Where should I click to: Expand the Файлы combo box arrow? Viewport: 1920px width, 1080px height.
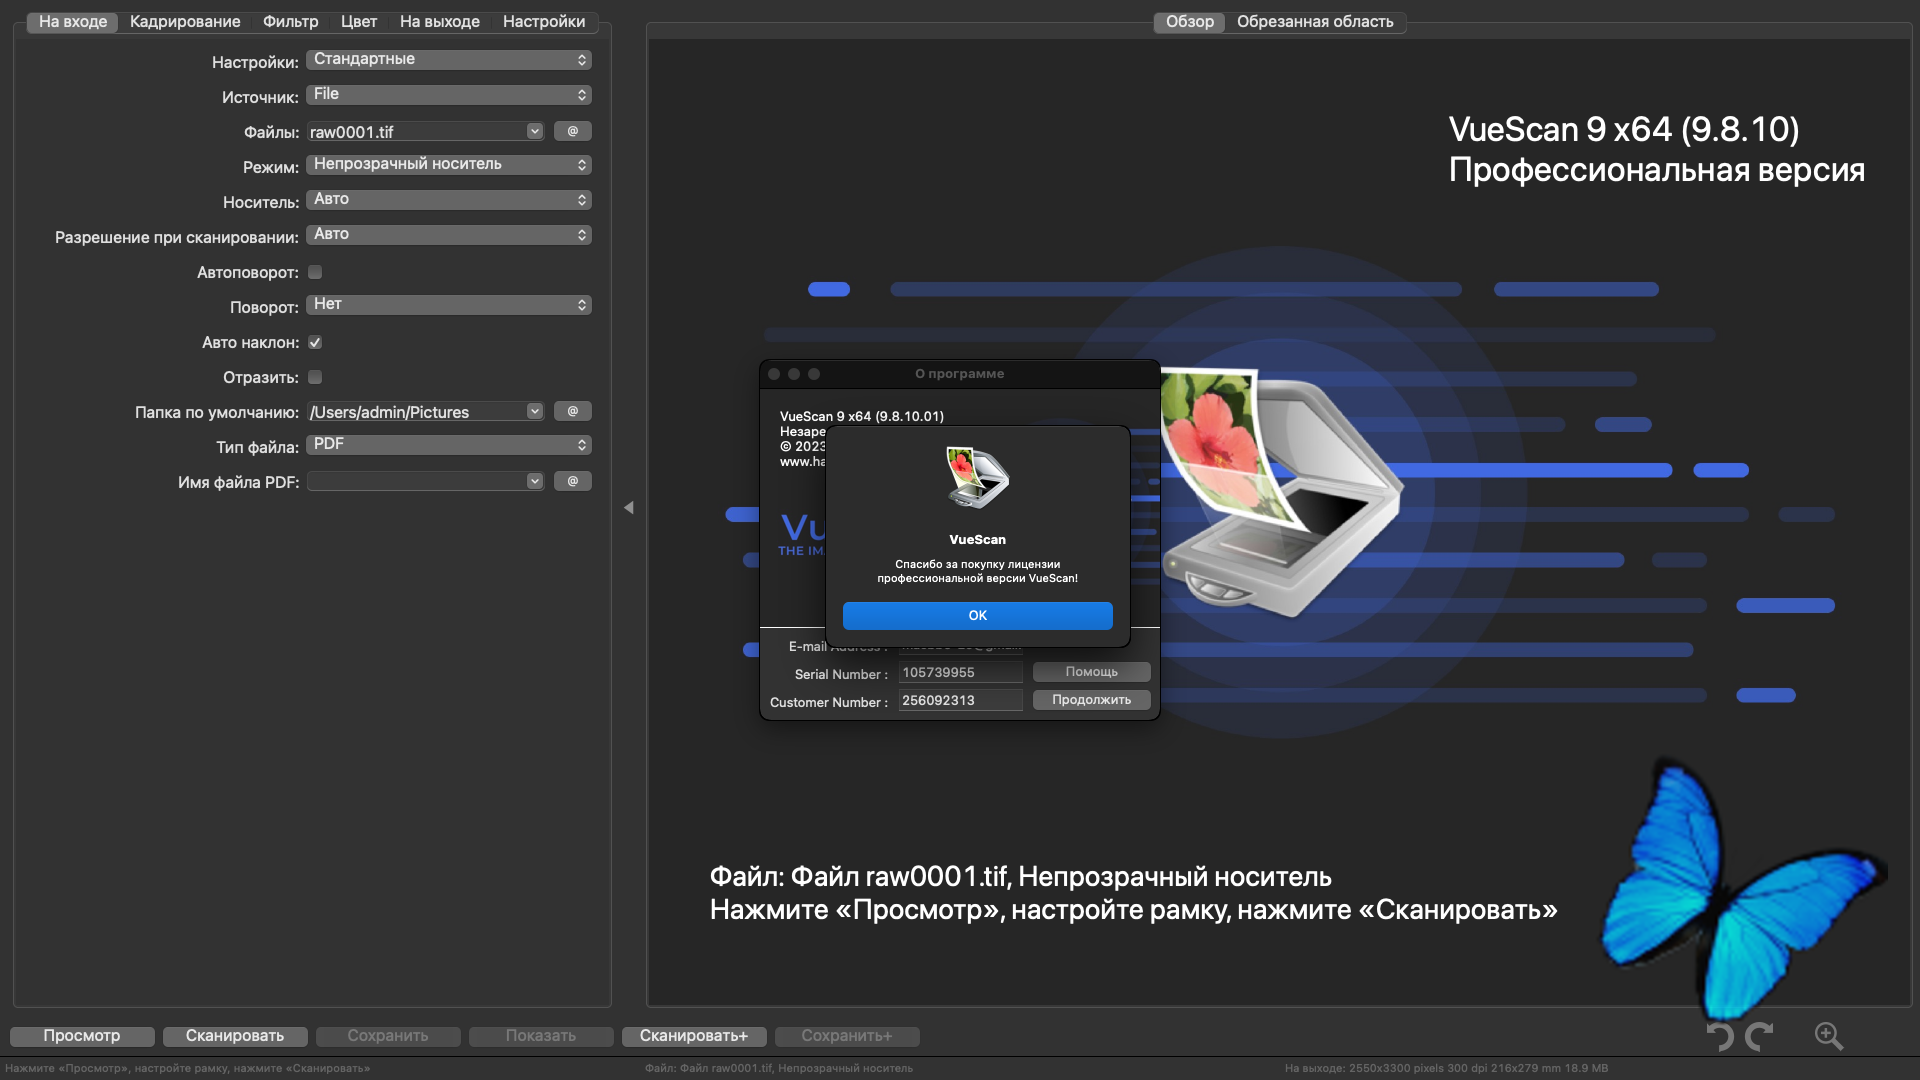pos(535,131)
